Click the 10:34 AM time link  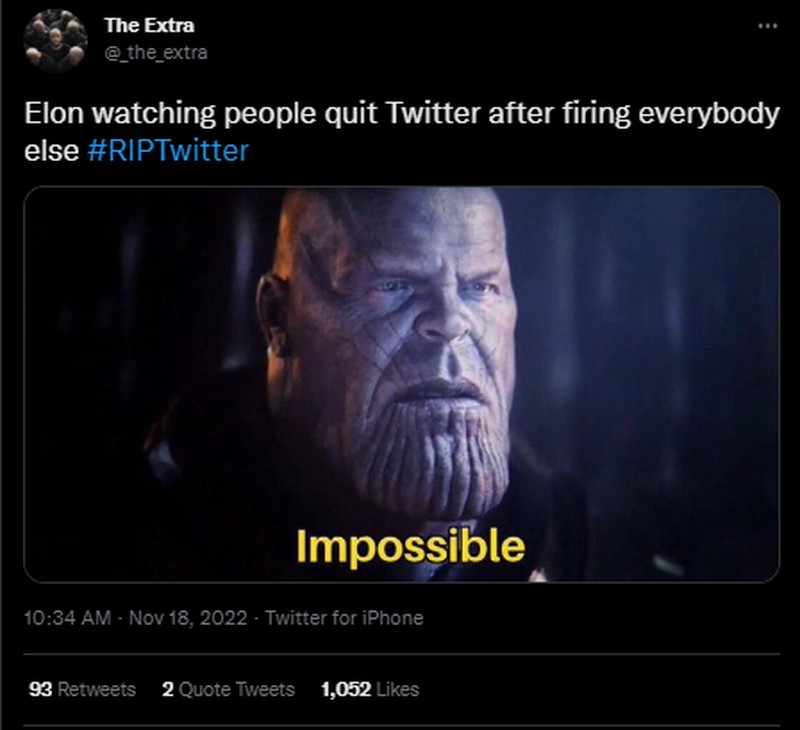(53, 619)
